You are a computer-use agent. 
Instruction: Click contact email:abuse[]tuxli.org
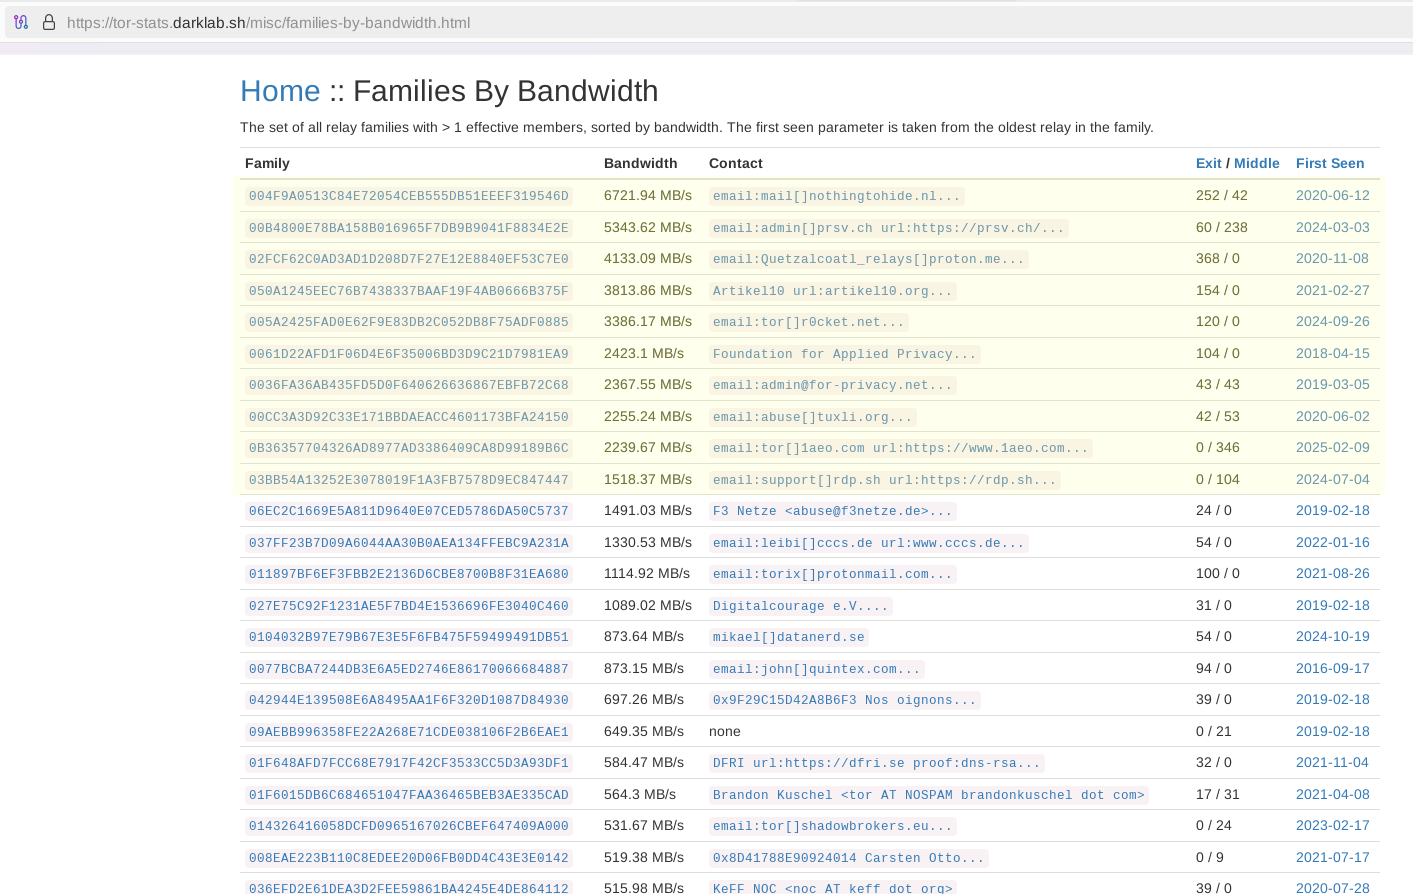pos(813,417)
